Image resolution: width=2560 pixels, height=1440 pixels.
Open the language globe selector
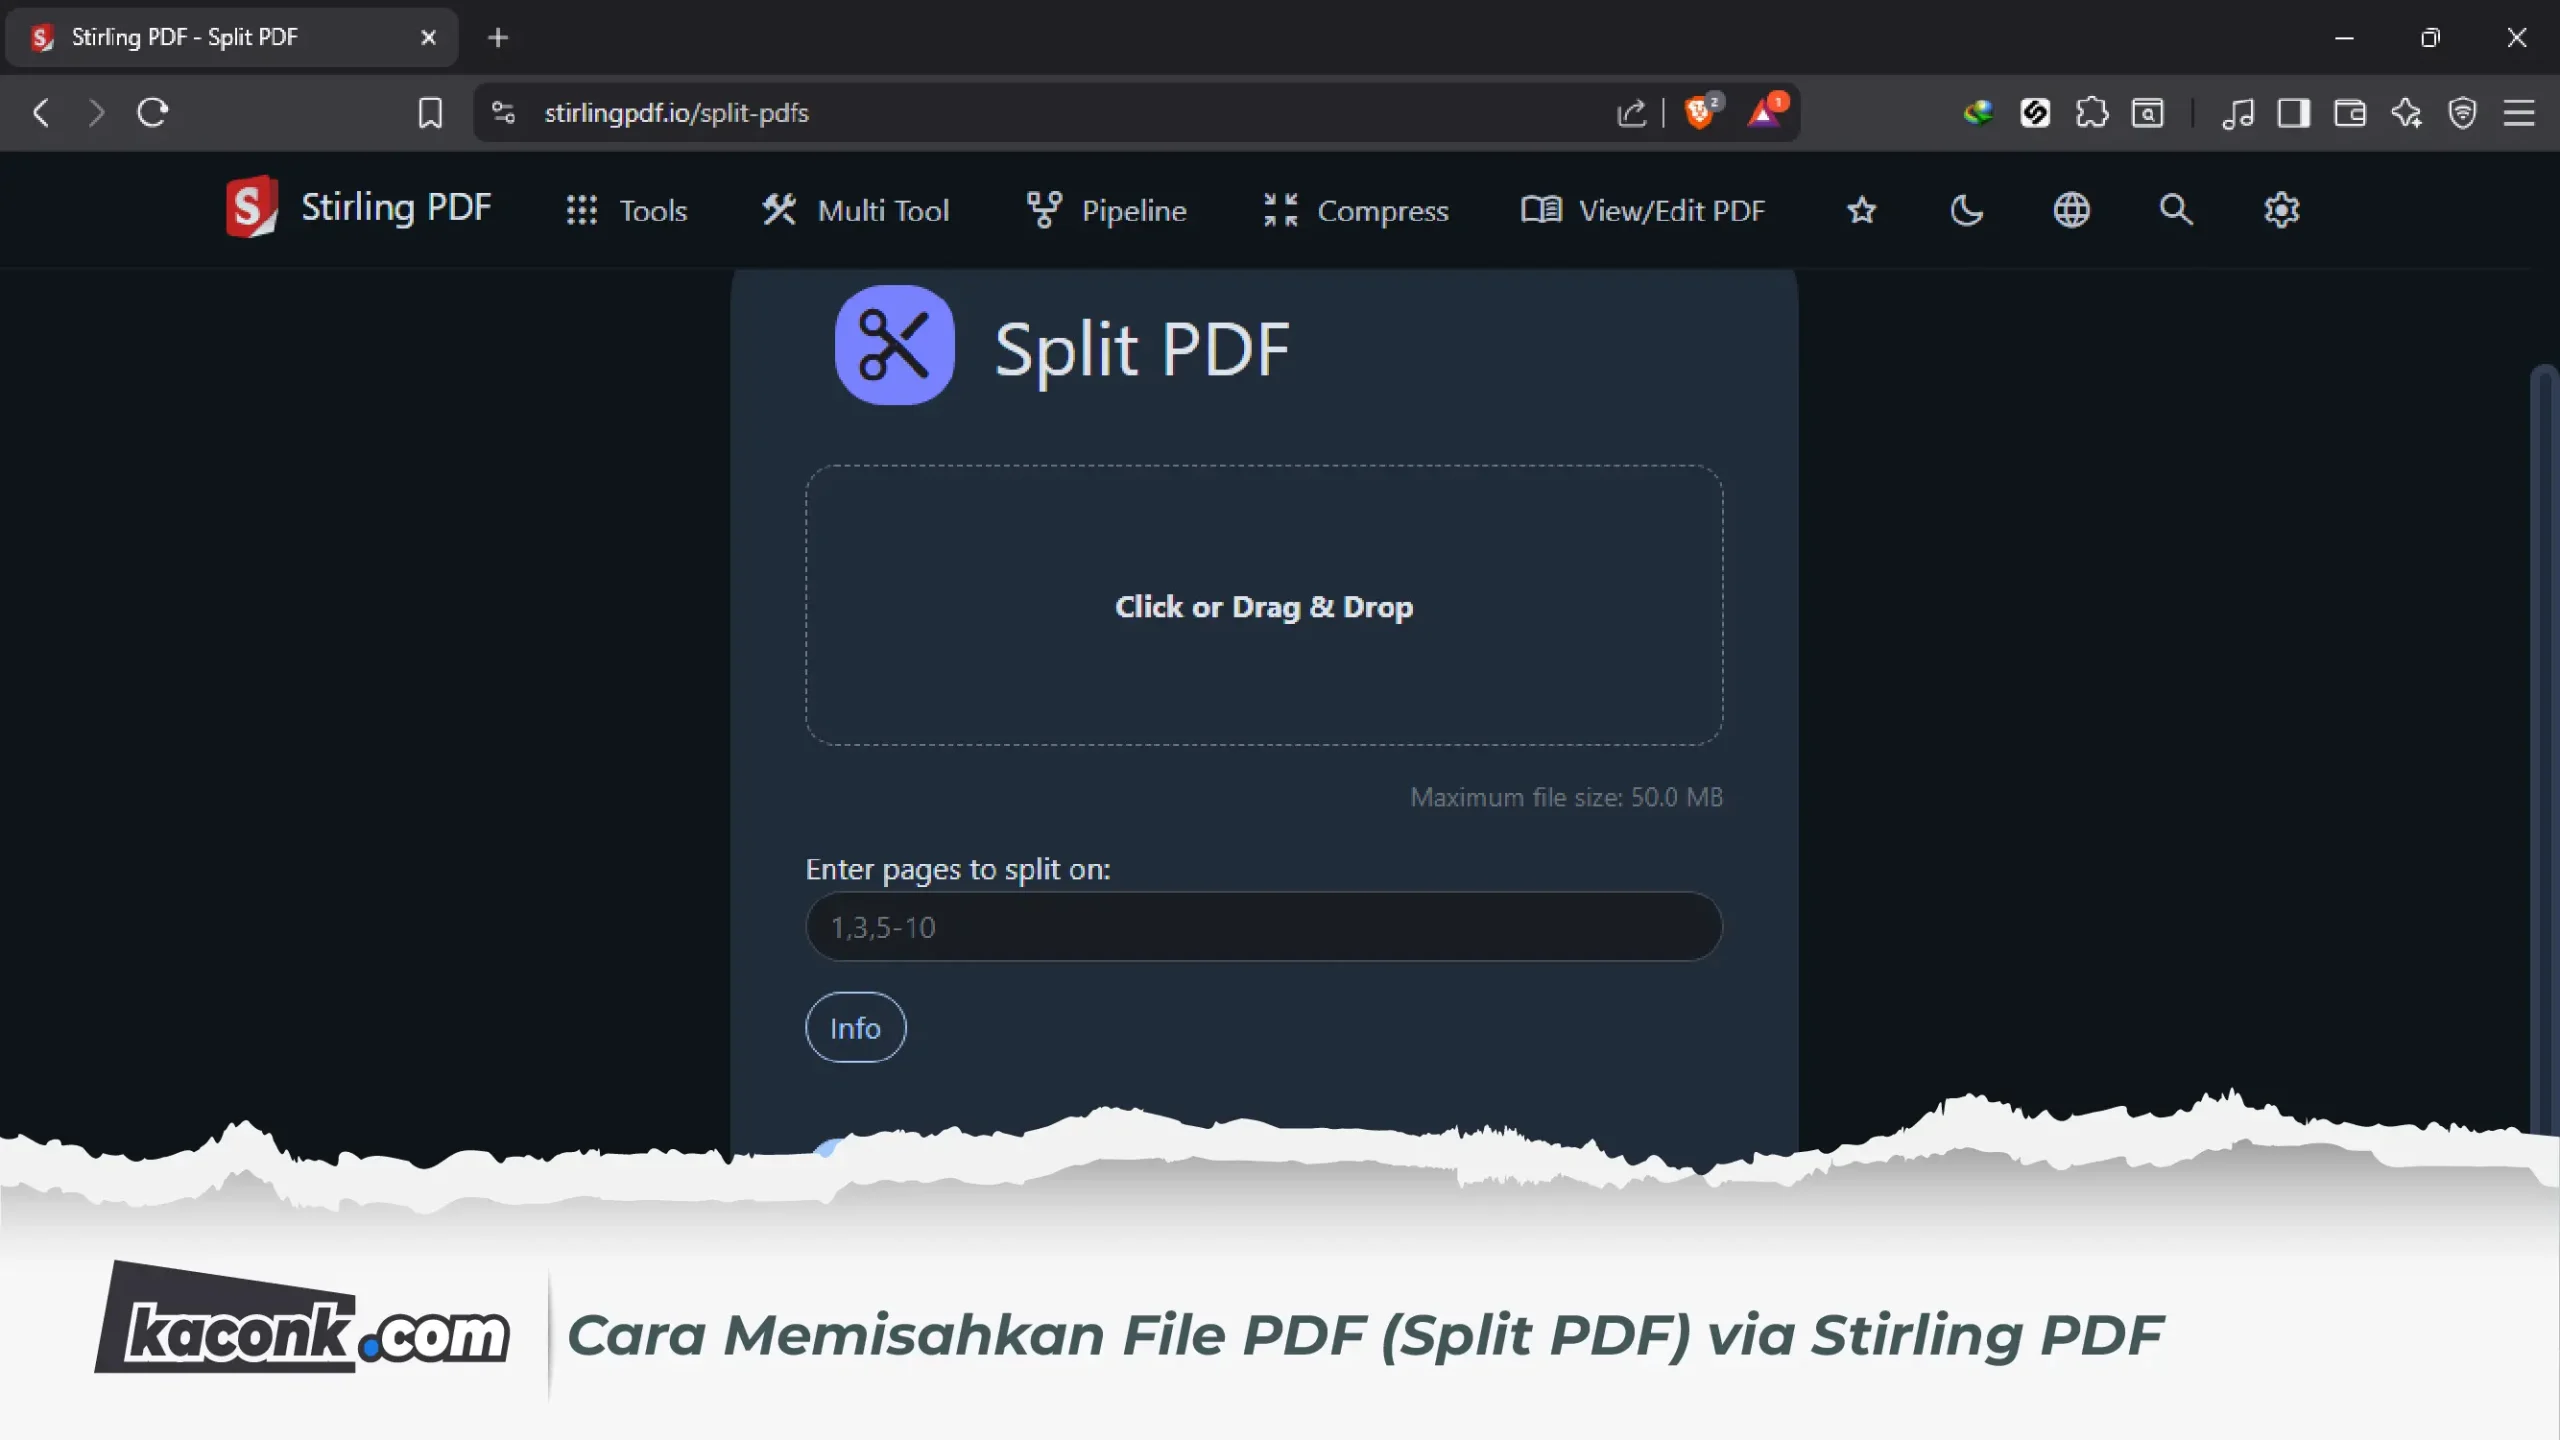point(2071,210)
